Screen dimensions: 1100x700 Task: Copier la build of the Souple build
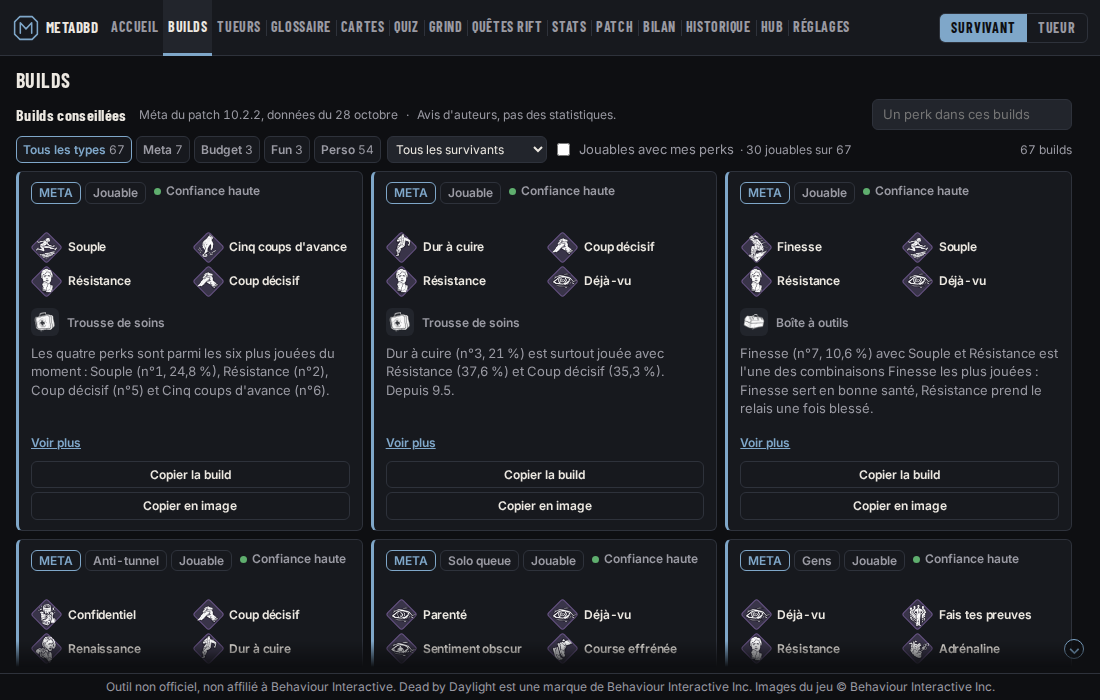pyautogui.click(x=190, y=475)
